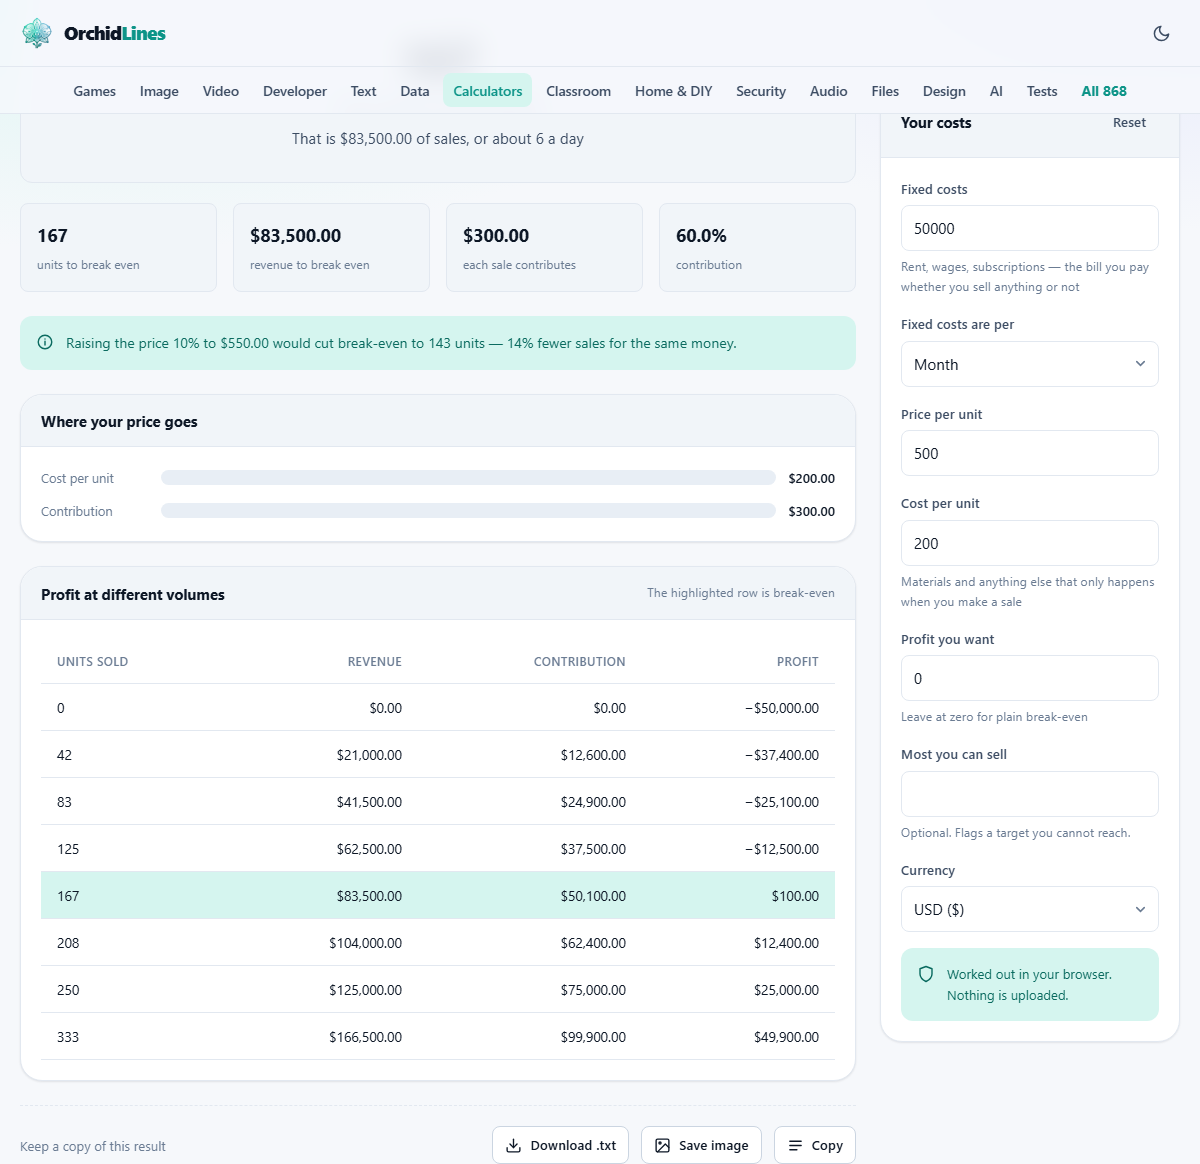Screen dimensions: 1200x1164
Task: Open the Tests category
Action: coord(1042,91)
